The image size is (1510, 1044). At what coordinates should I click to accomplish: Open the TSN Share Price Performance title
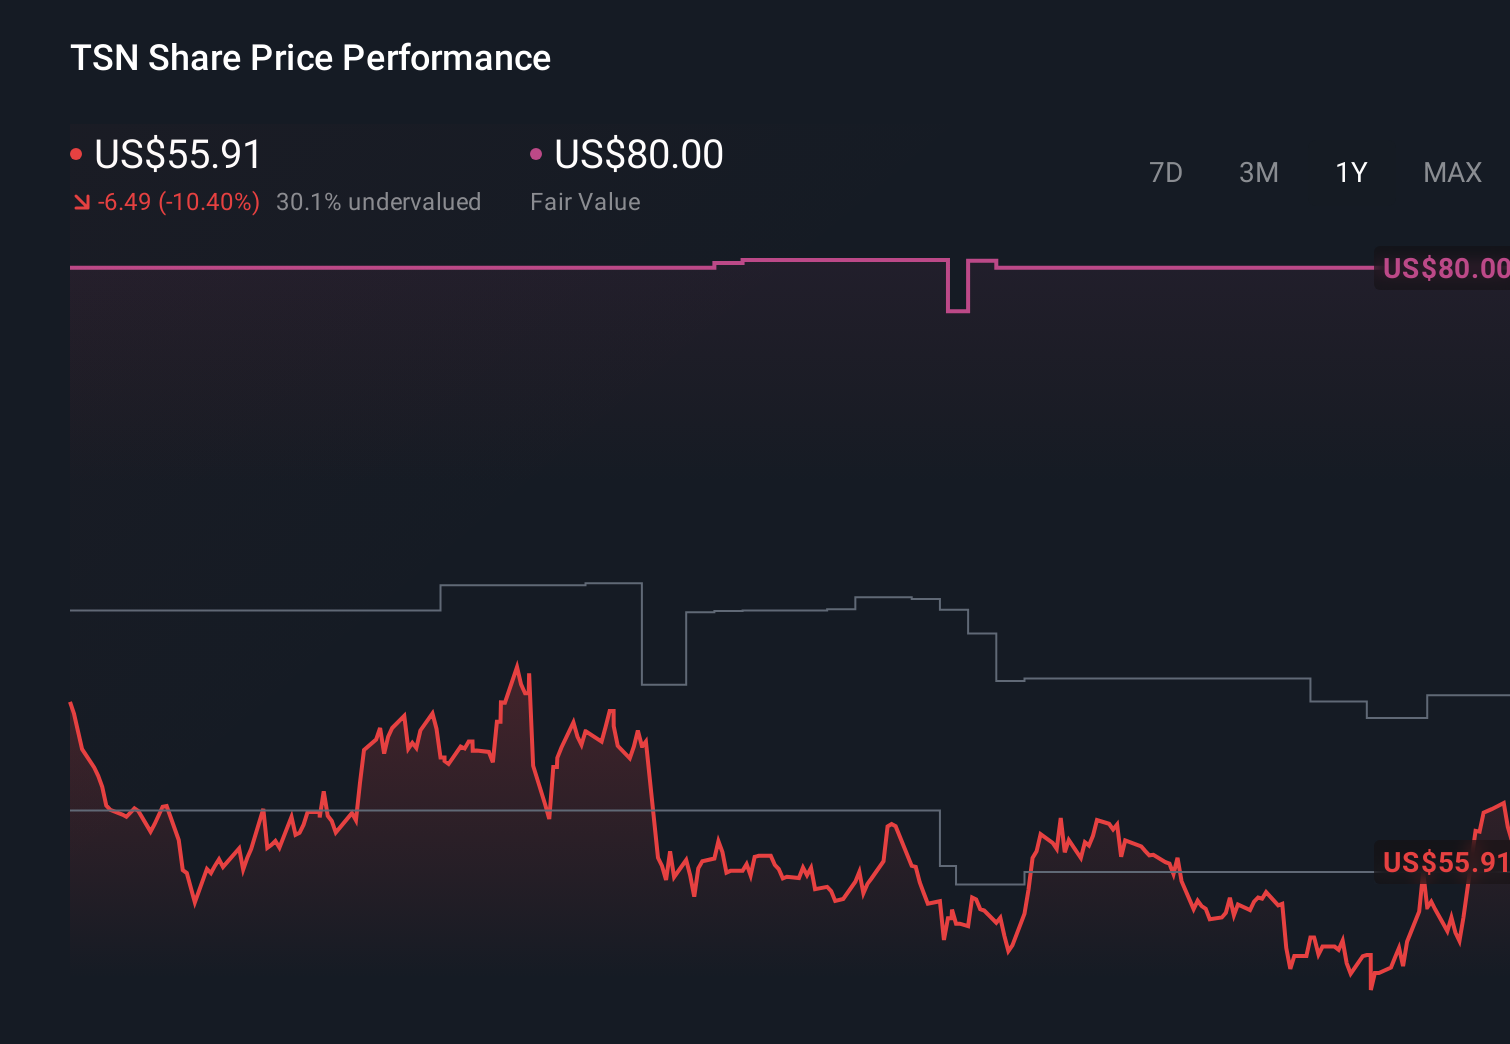310,58
